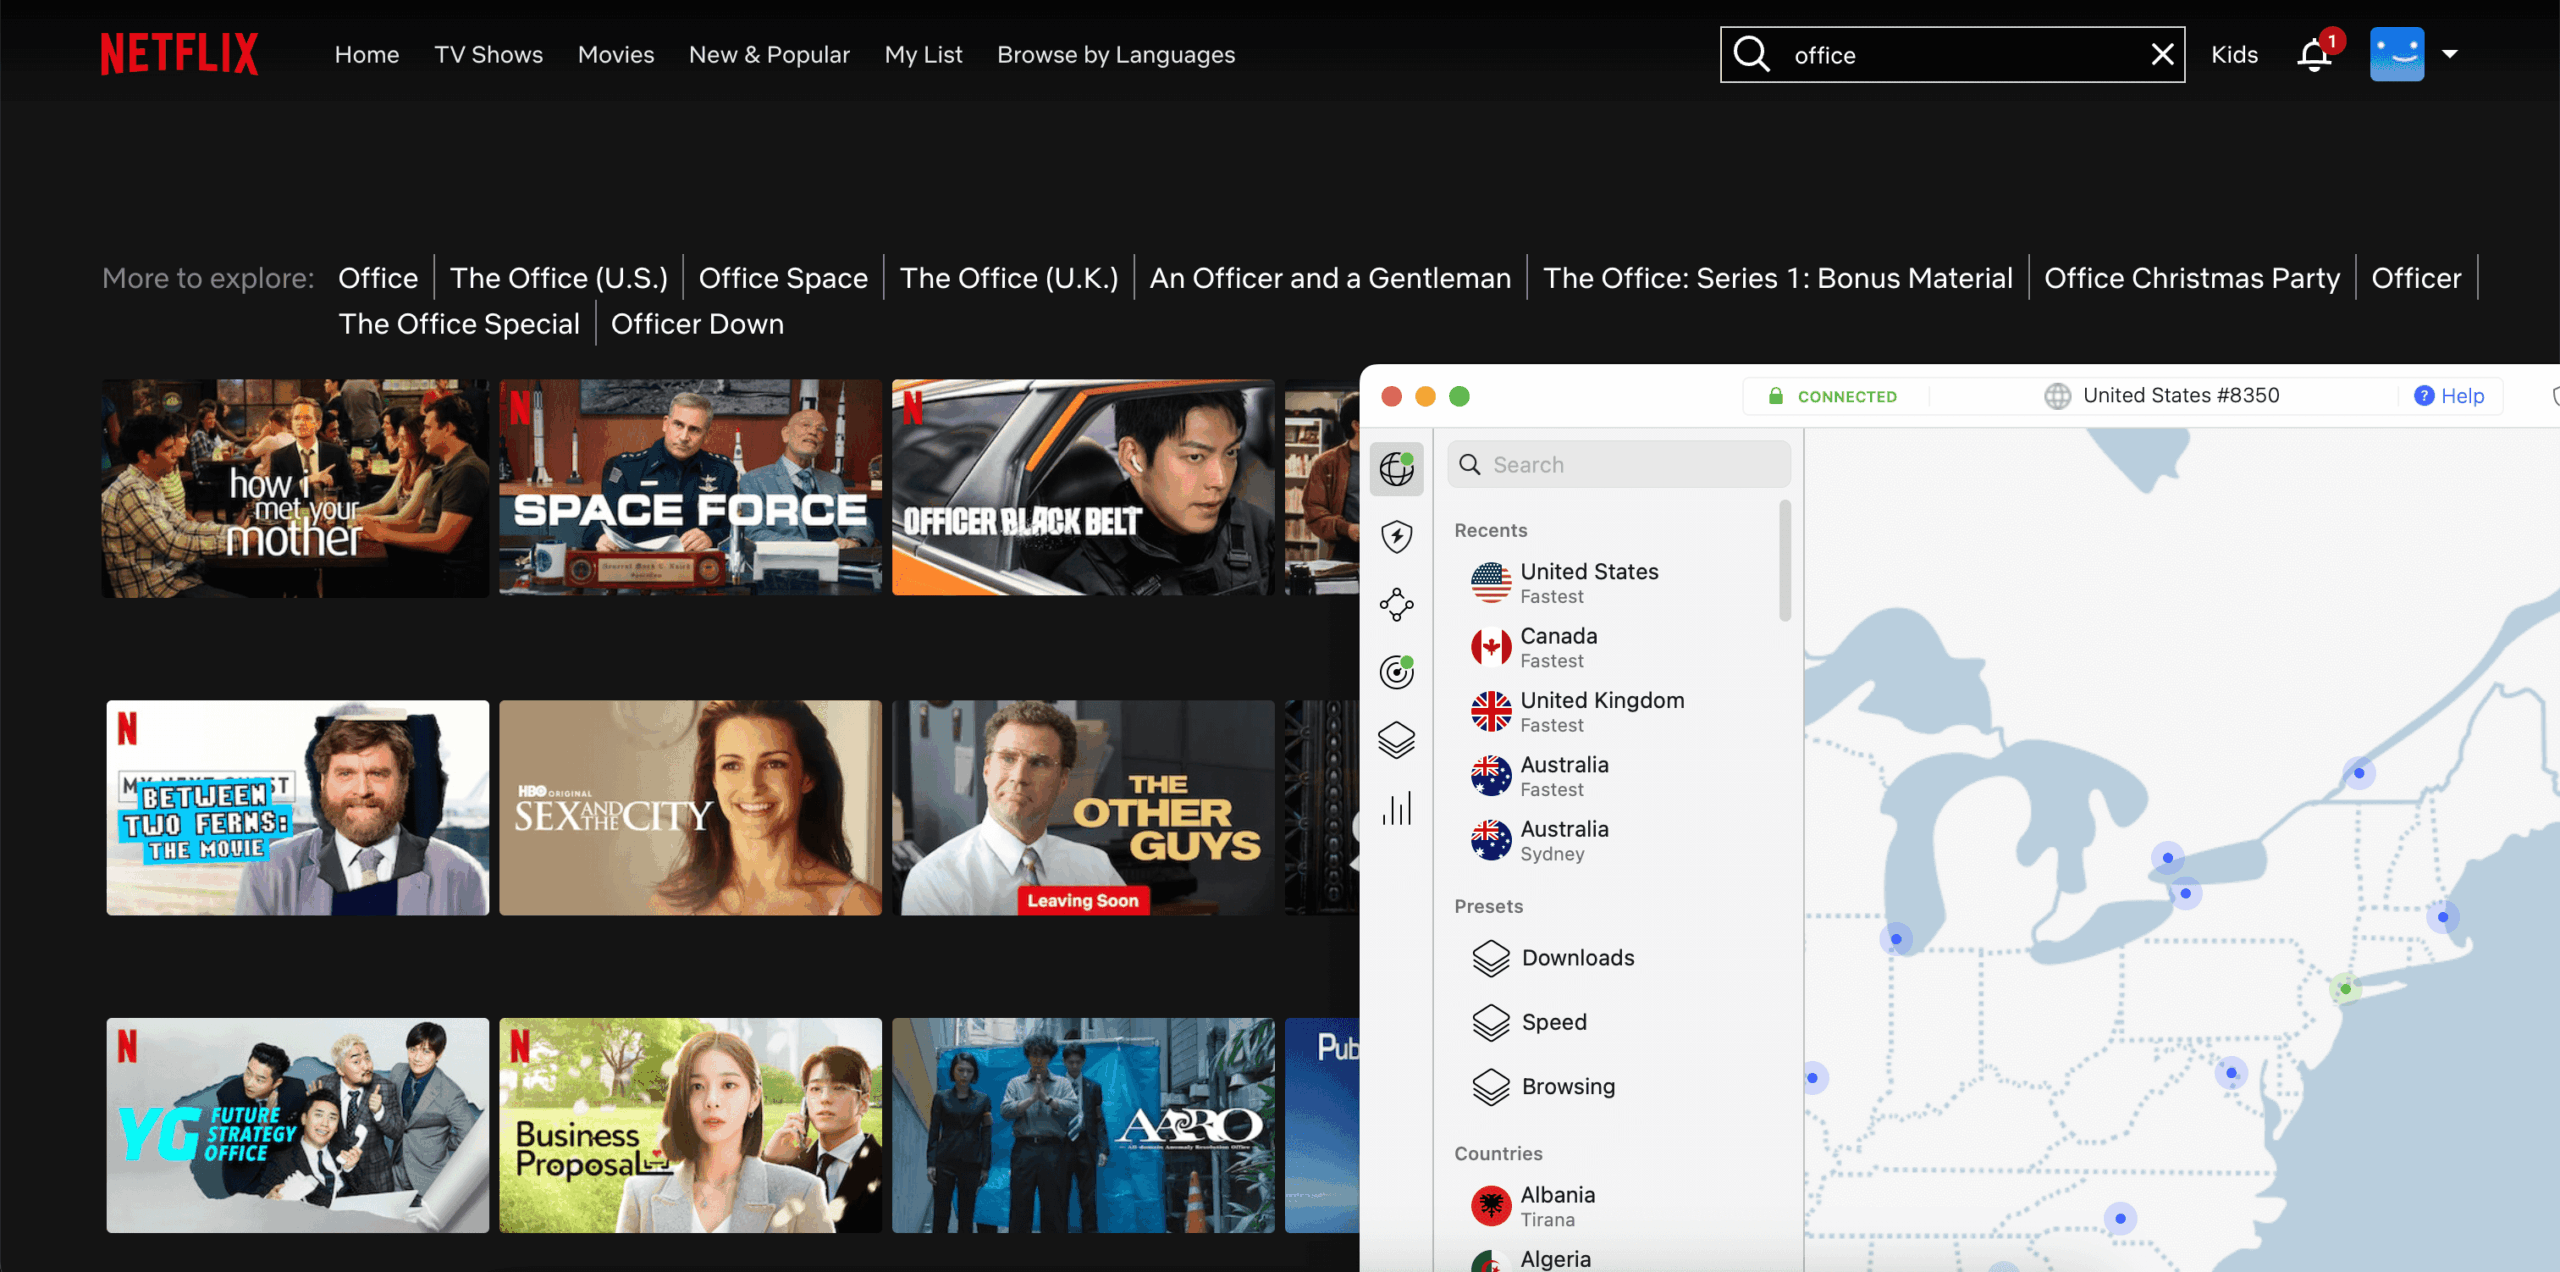Select the Canada flag icon
2560x1272 pixels.
(1491, 647)
